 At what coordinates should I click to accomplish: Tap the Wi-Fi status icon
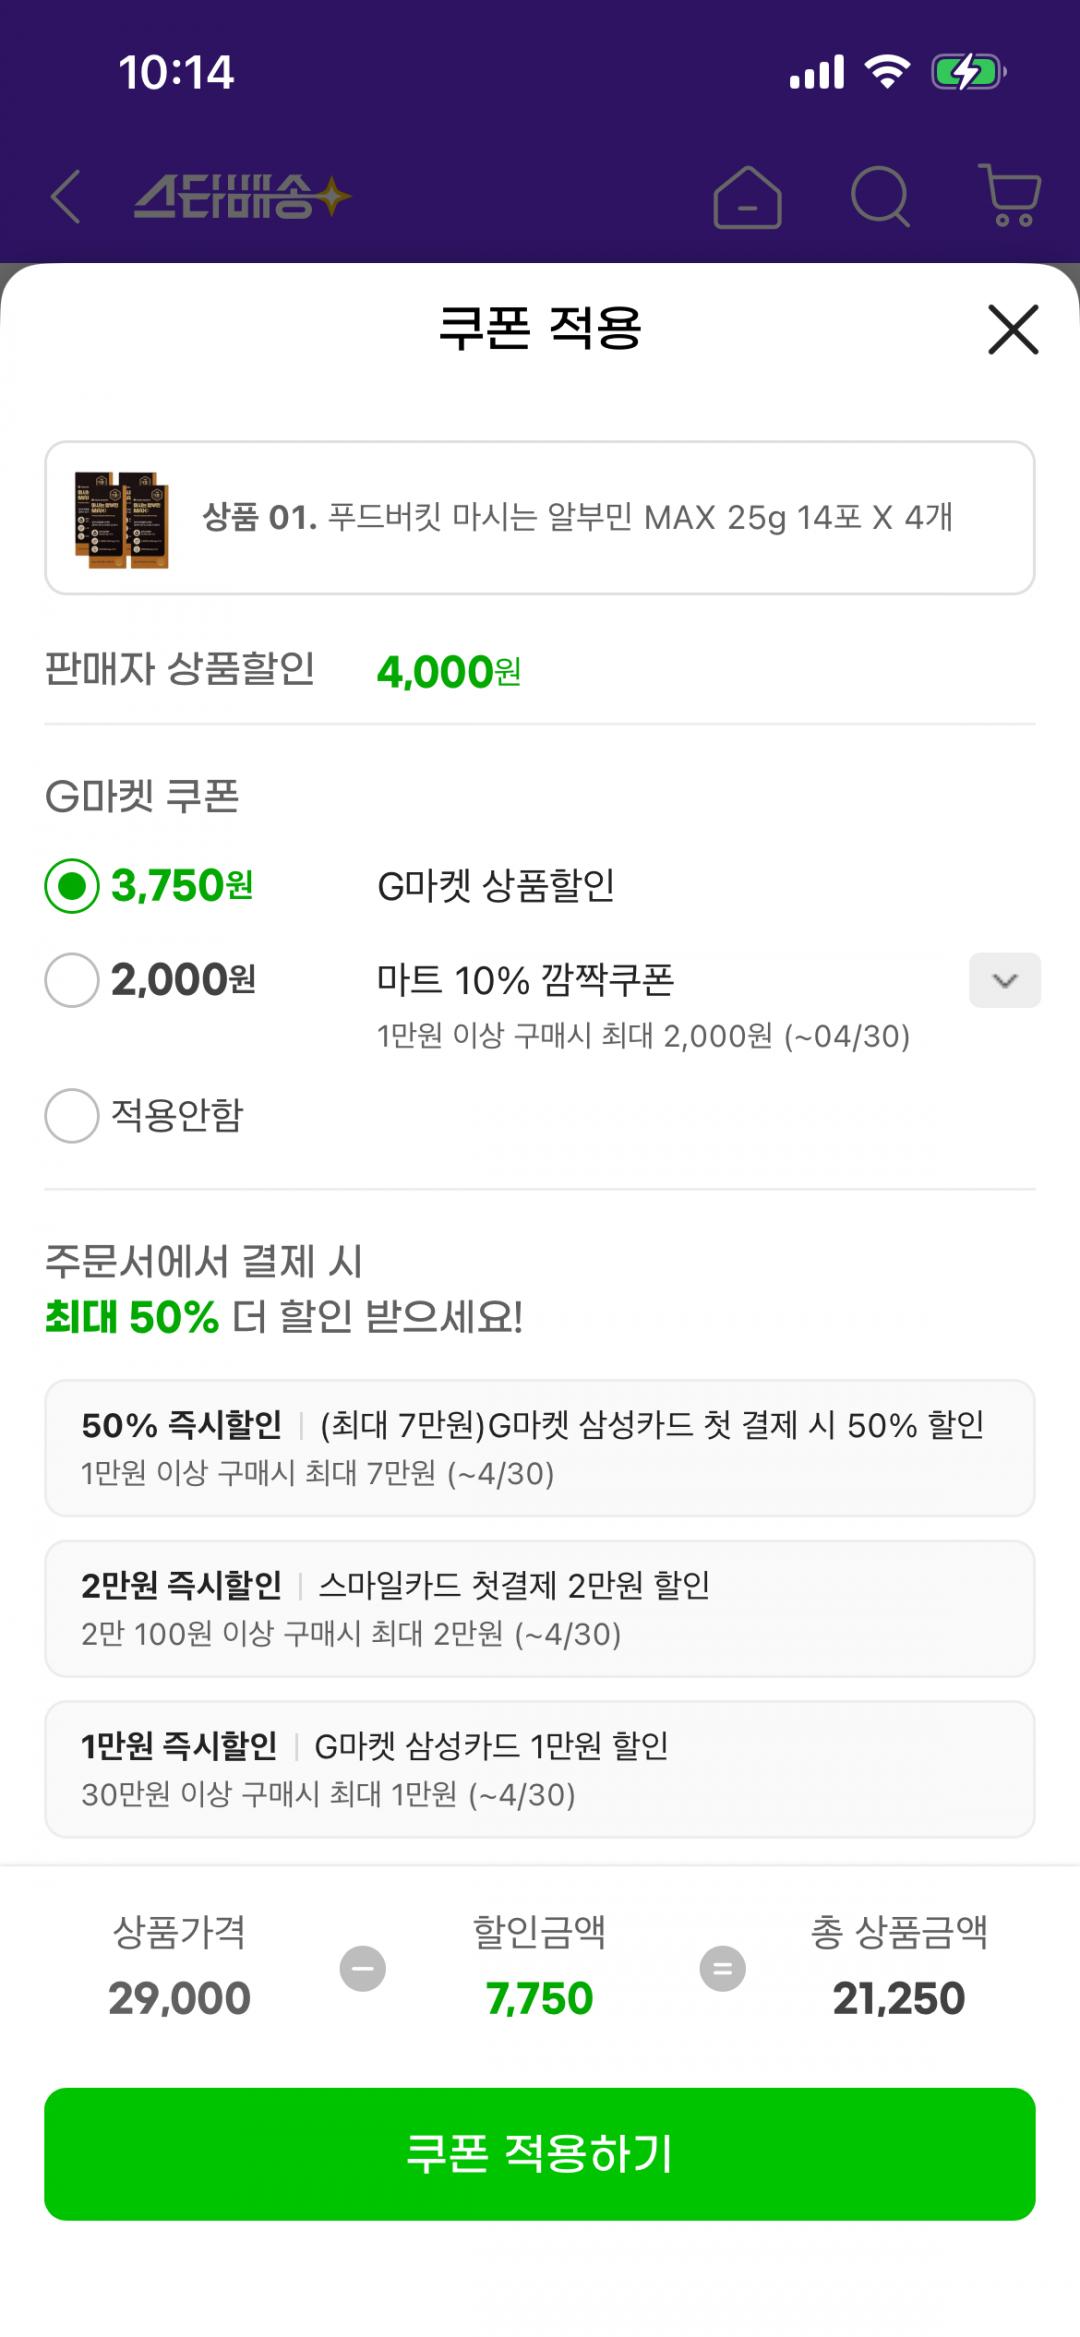887,72
